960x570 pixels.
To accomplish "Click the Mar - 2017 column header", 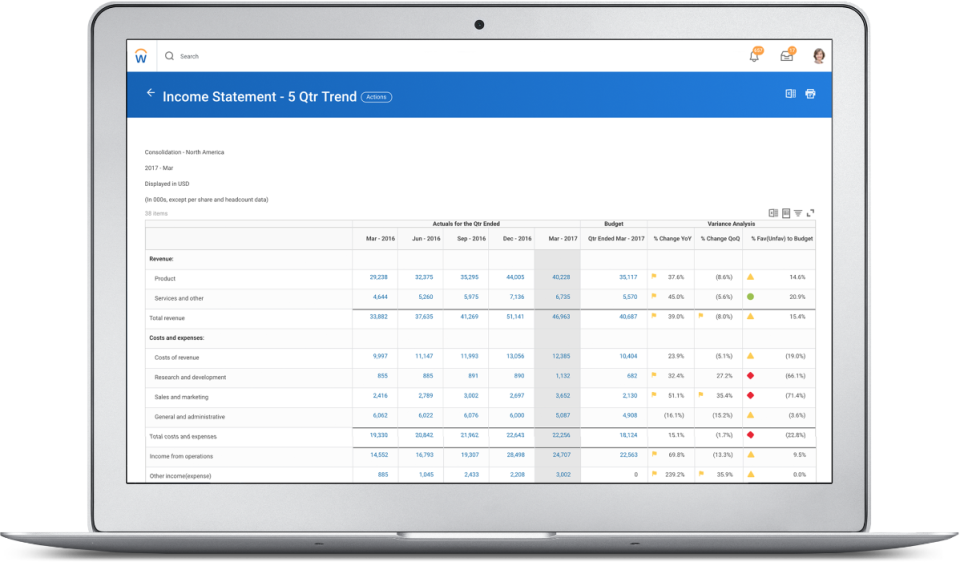I will pos(563,239).
